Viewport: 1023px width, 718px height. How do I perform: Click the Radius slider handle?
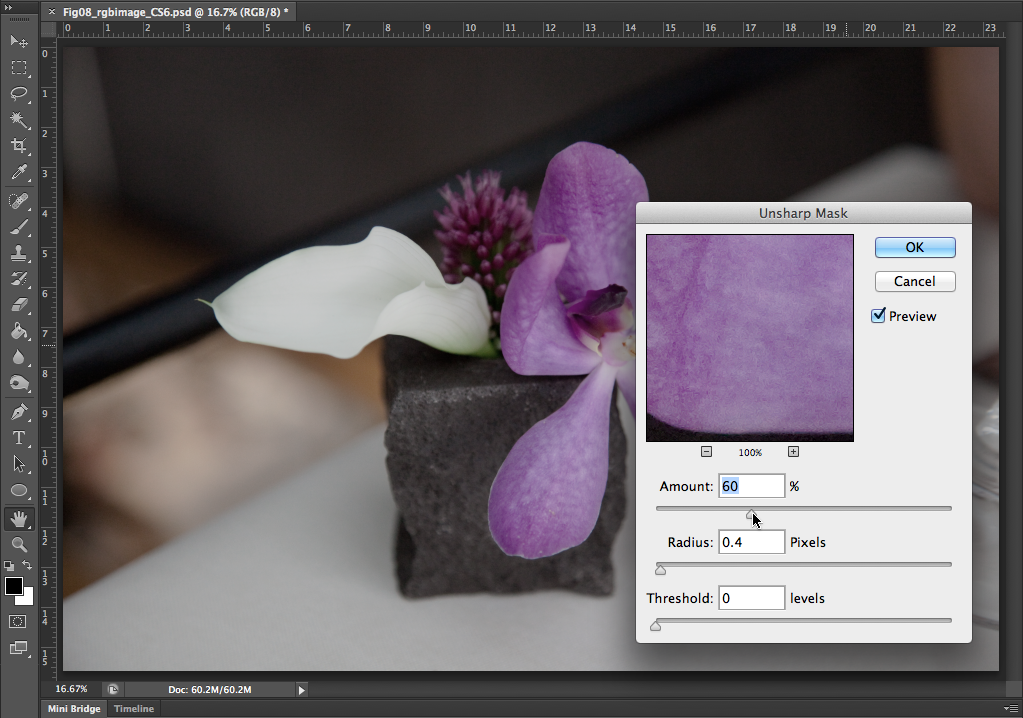[x=660, y=569]
